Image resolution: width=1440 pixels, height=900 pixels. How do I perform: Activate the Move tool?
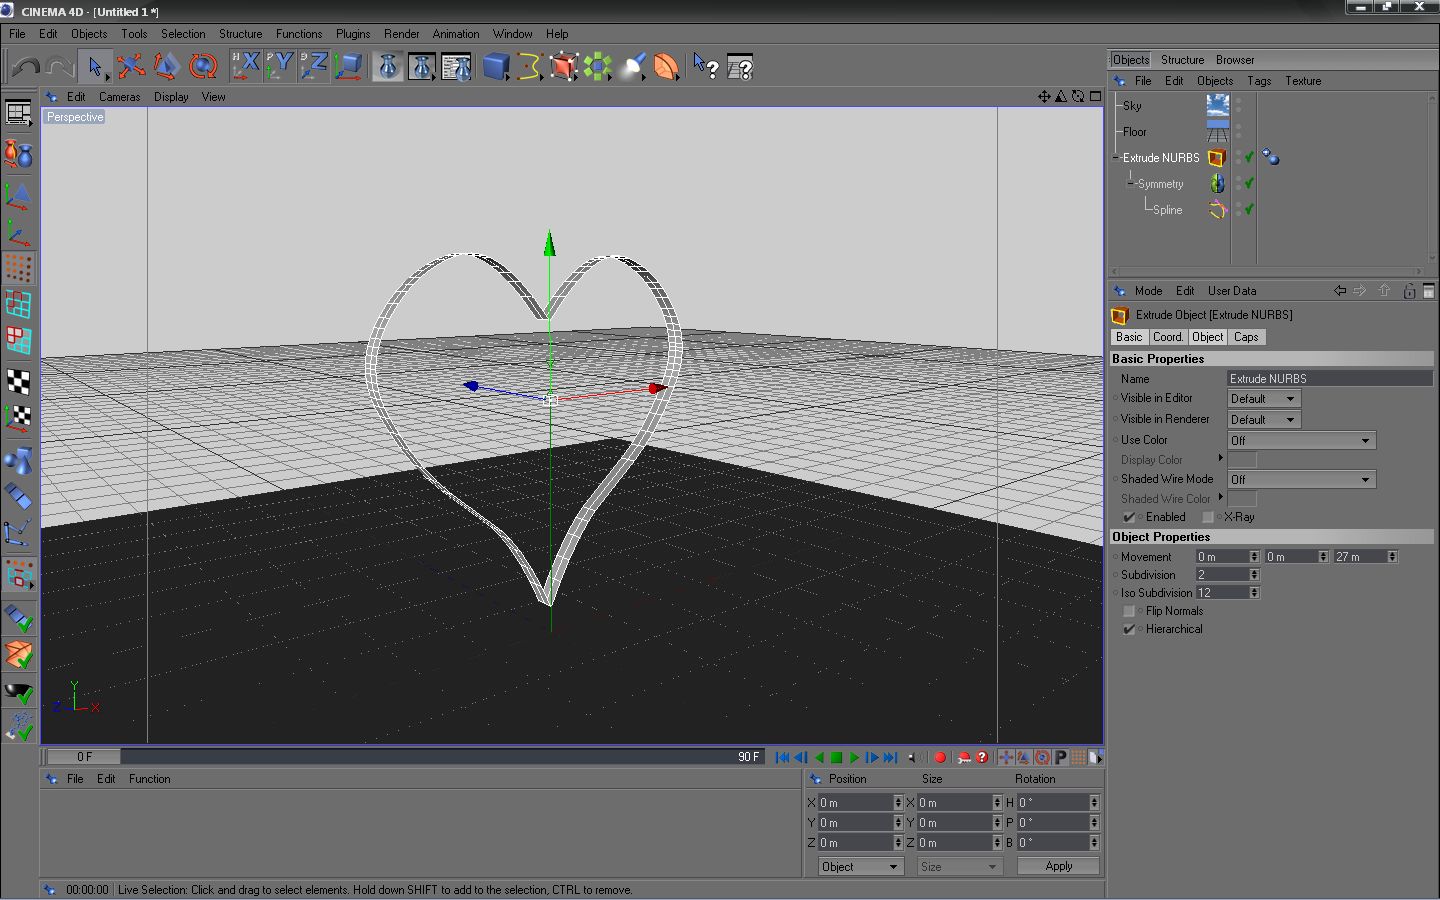[130, 67]
